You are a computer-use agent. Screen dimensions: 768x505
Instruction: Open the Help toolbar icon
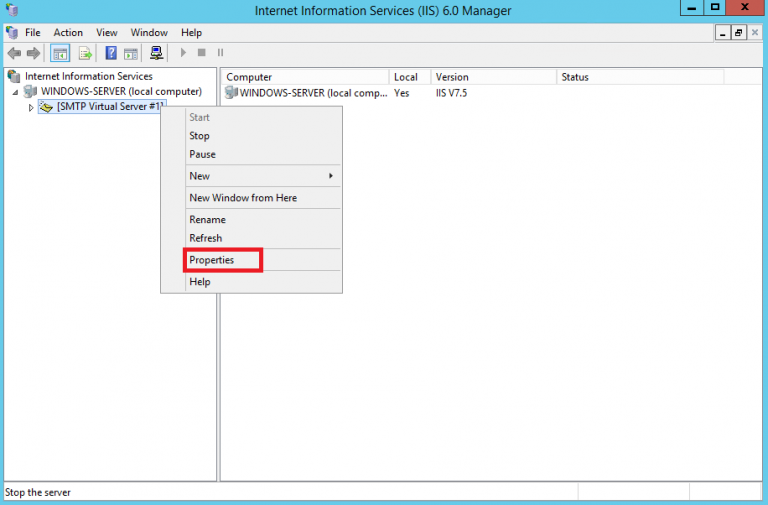(112, 53)
